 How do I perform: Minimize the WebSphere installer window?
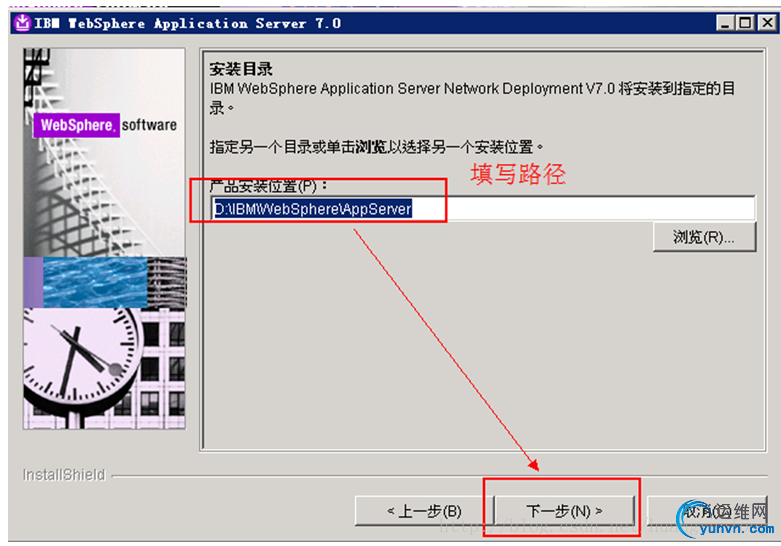[x=725, y=23]
